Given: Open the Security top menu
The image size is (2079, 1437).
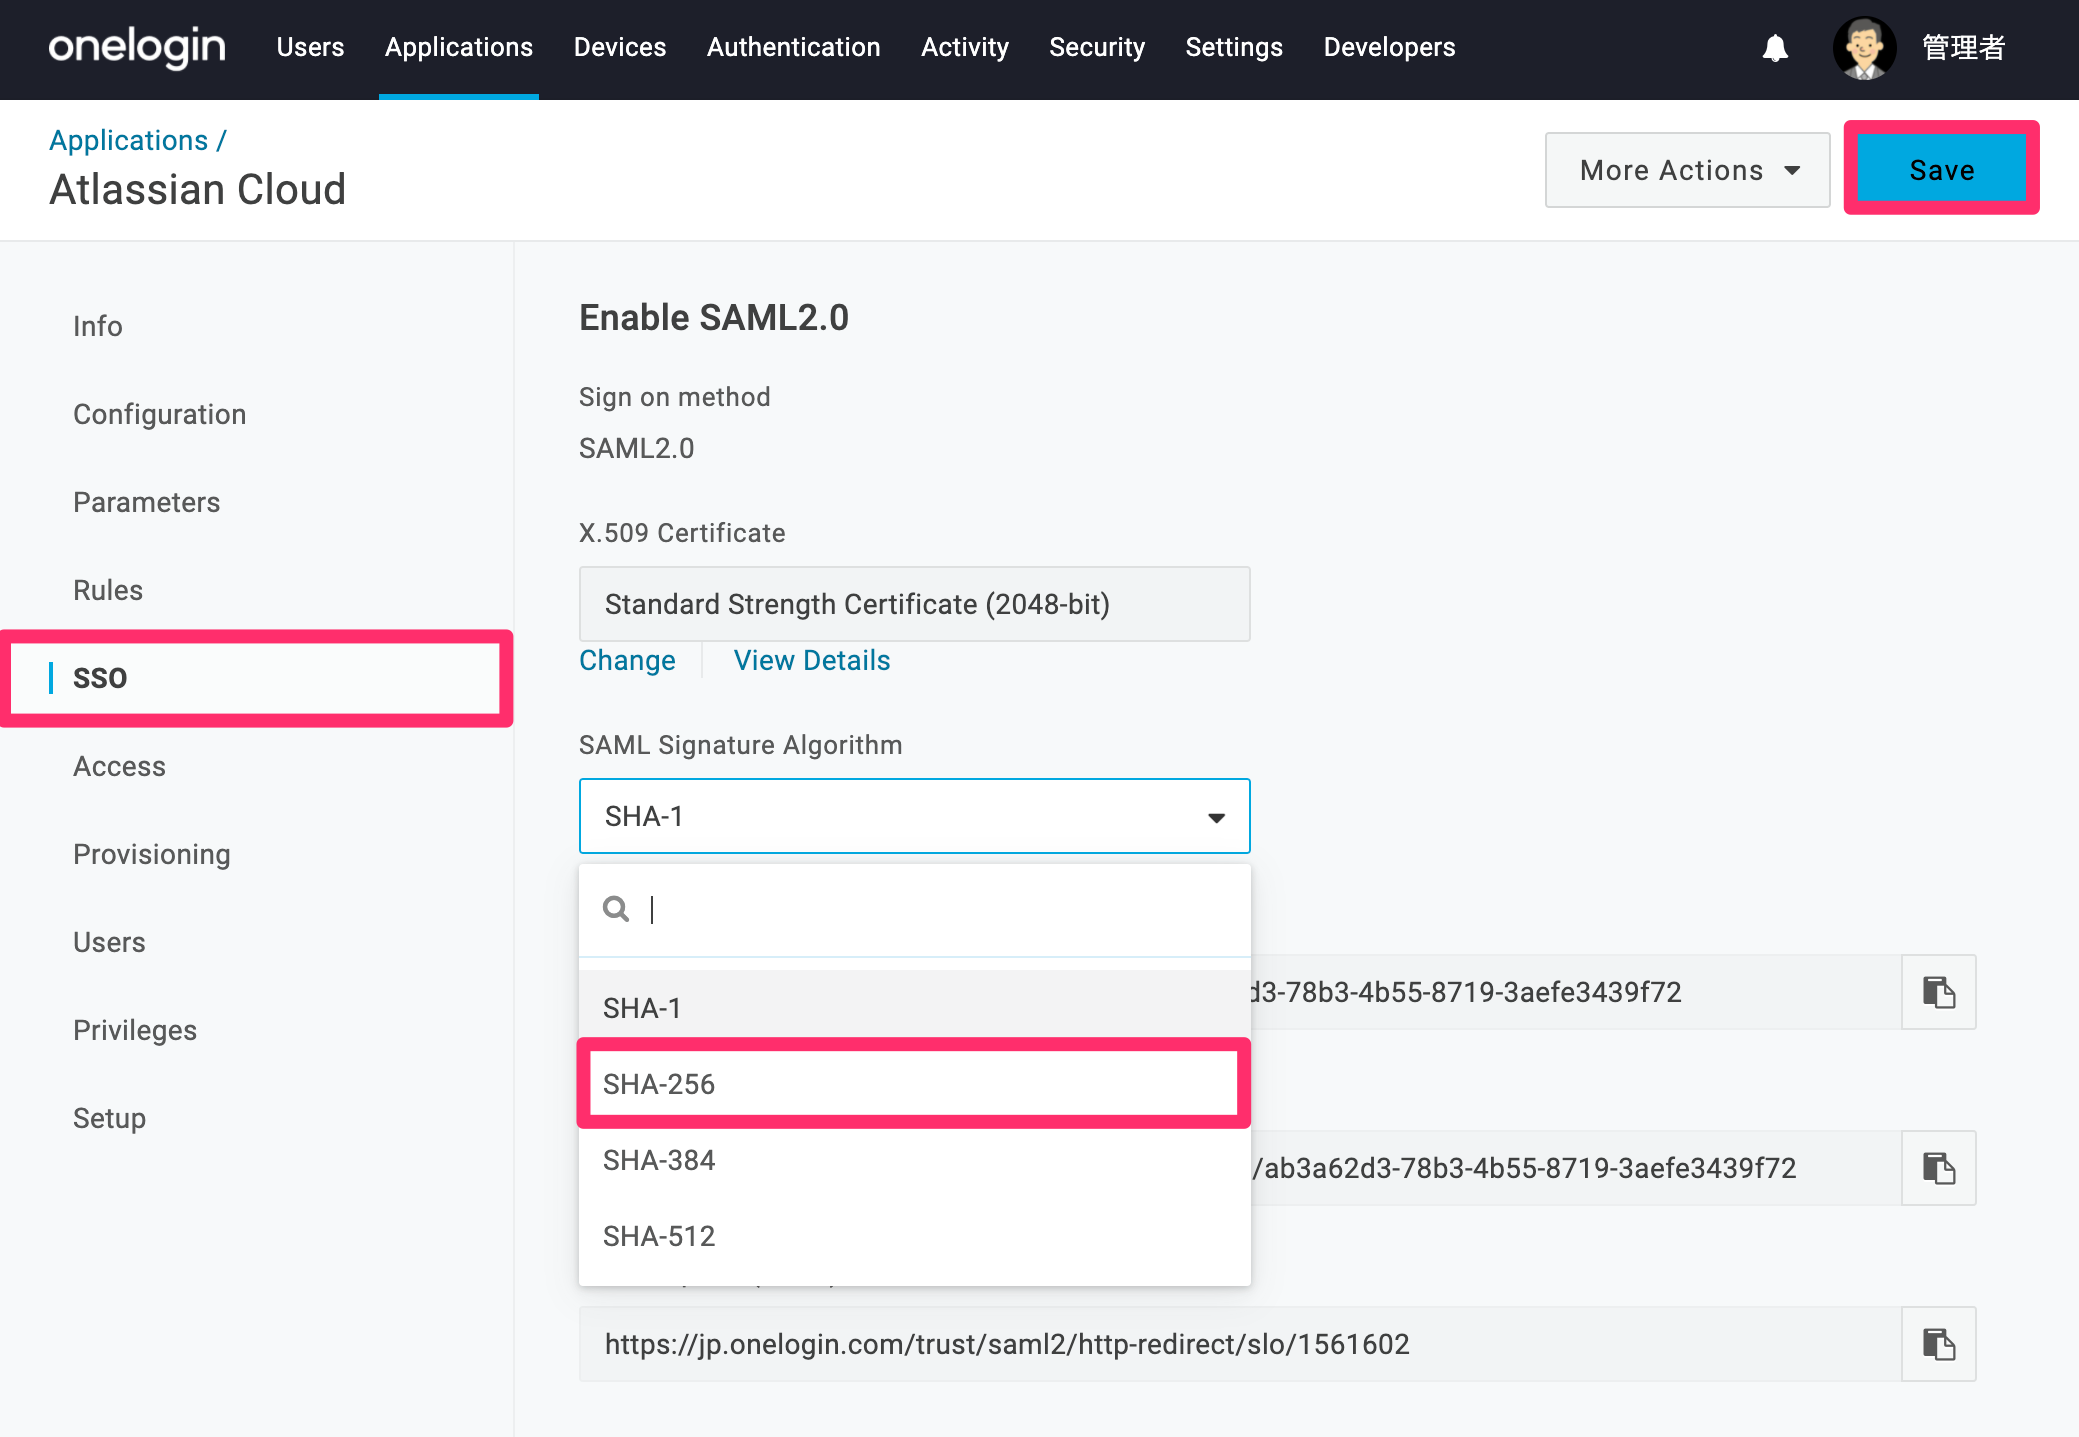Looking at the screenshot, I should [1097, 47].
